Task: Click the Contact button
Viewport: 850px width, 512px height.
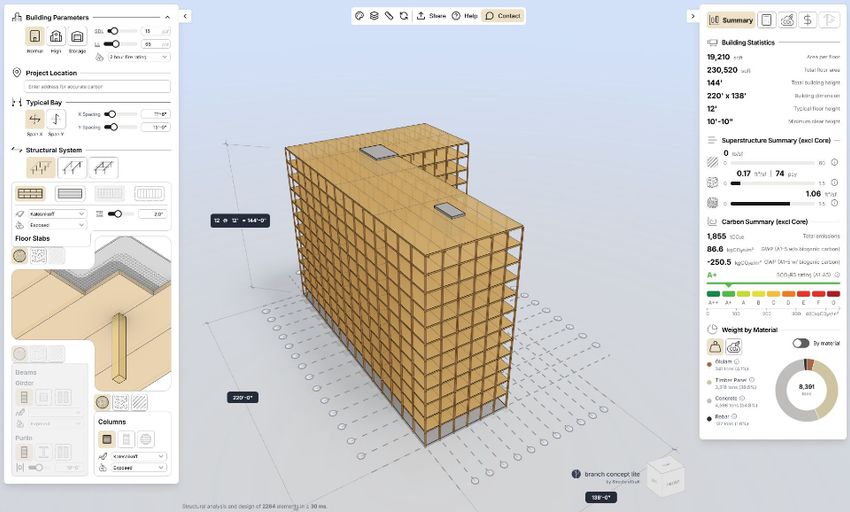Action: pos(503,16)
